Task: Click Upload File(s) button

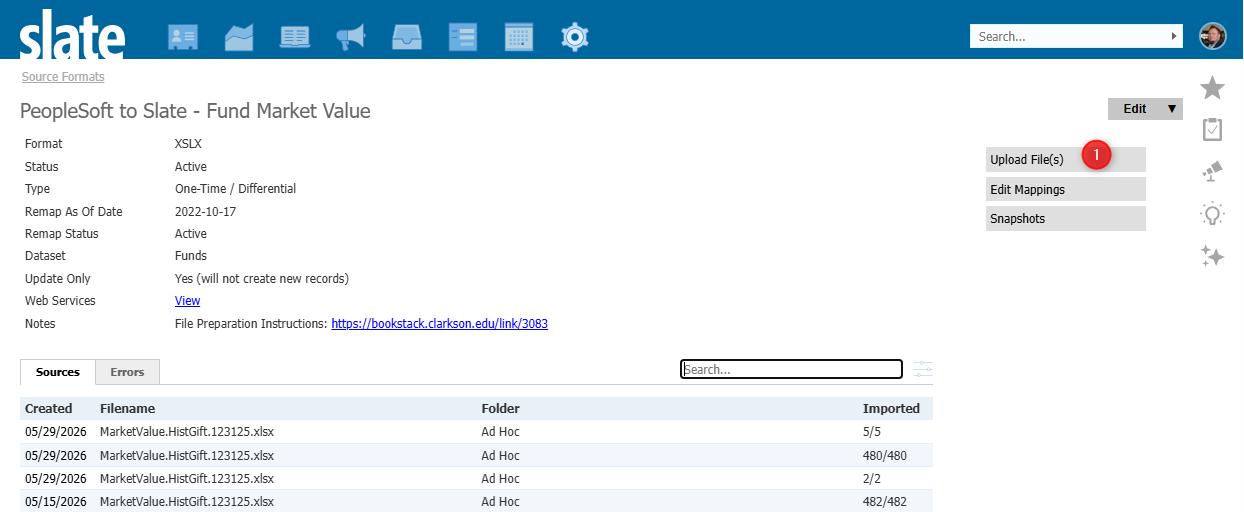Action: tap(1065, 159)
